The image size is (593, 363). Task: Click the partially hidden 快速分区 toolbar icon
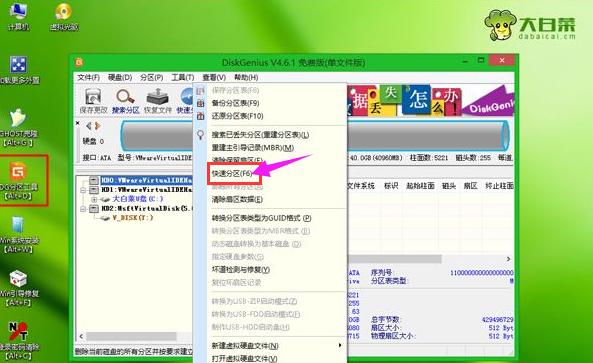185,101
